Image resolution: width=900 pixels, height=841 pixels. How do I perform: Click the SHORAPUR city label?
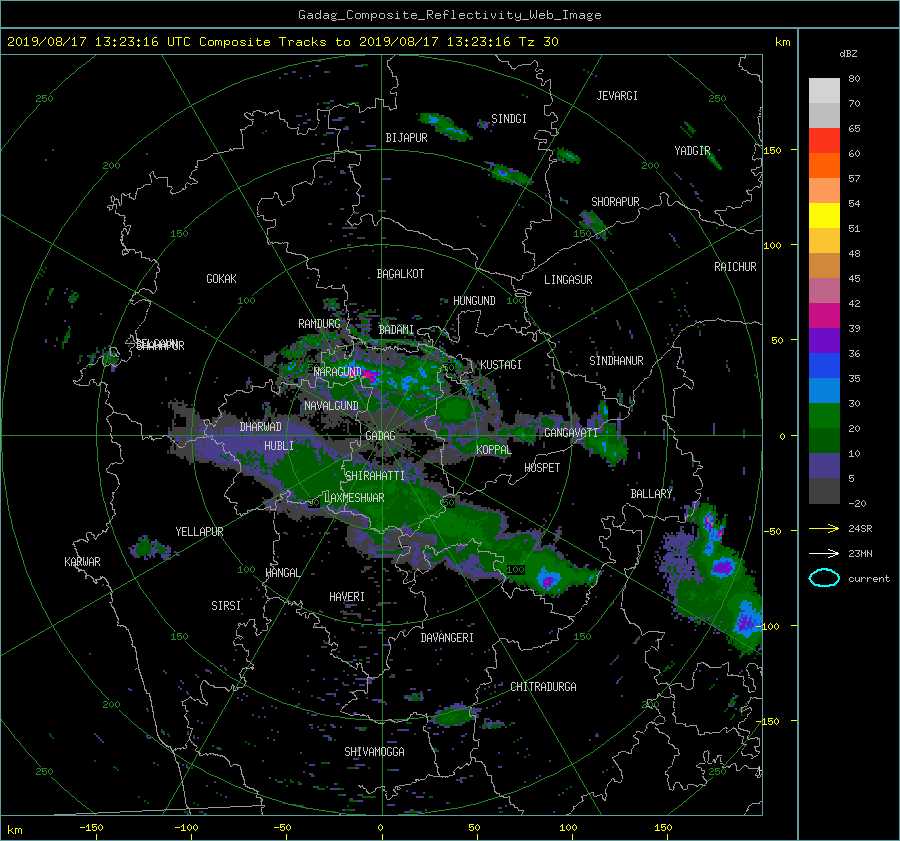coord(615,202)
